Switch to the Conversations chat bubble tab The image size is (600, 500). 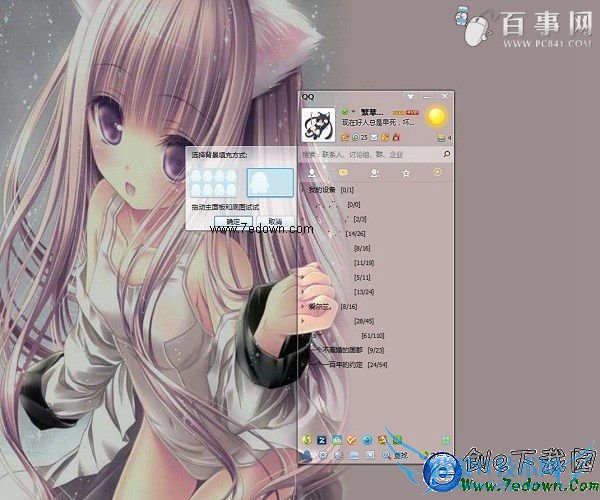[x=343, y=173]
